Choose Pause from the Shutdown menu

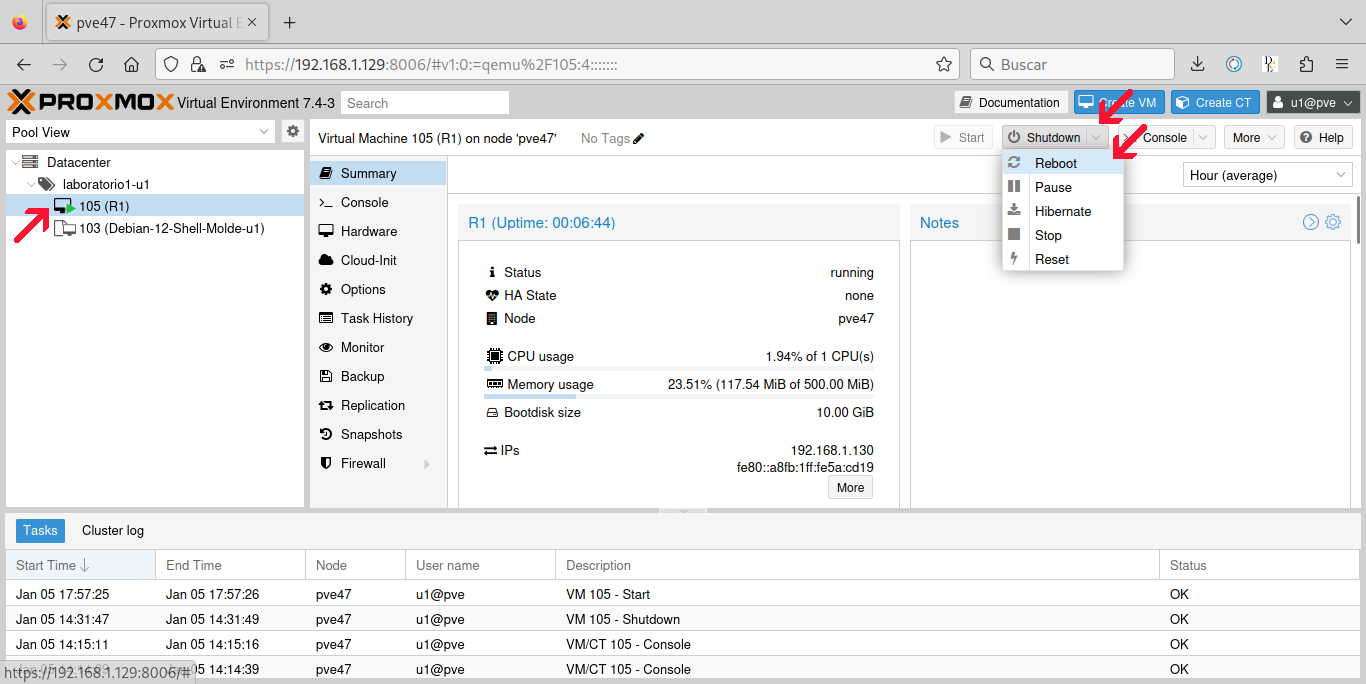1063,187
